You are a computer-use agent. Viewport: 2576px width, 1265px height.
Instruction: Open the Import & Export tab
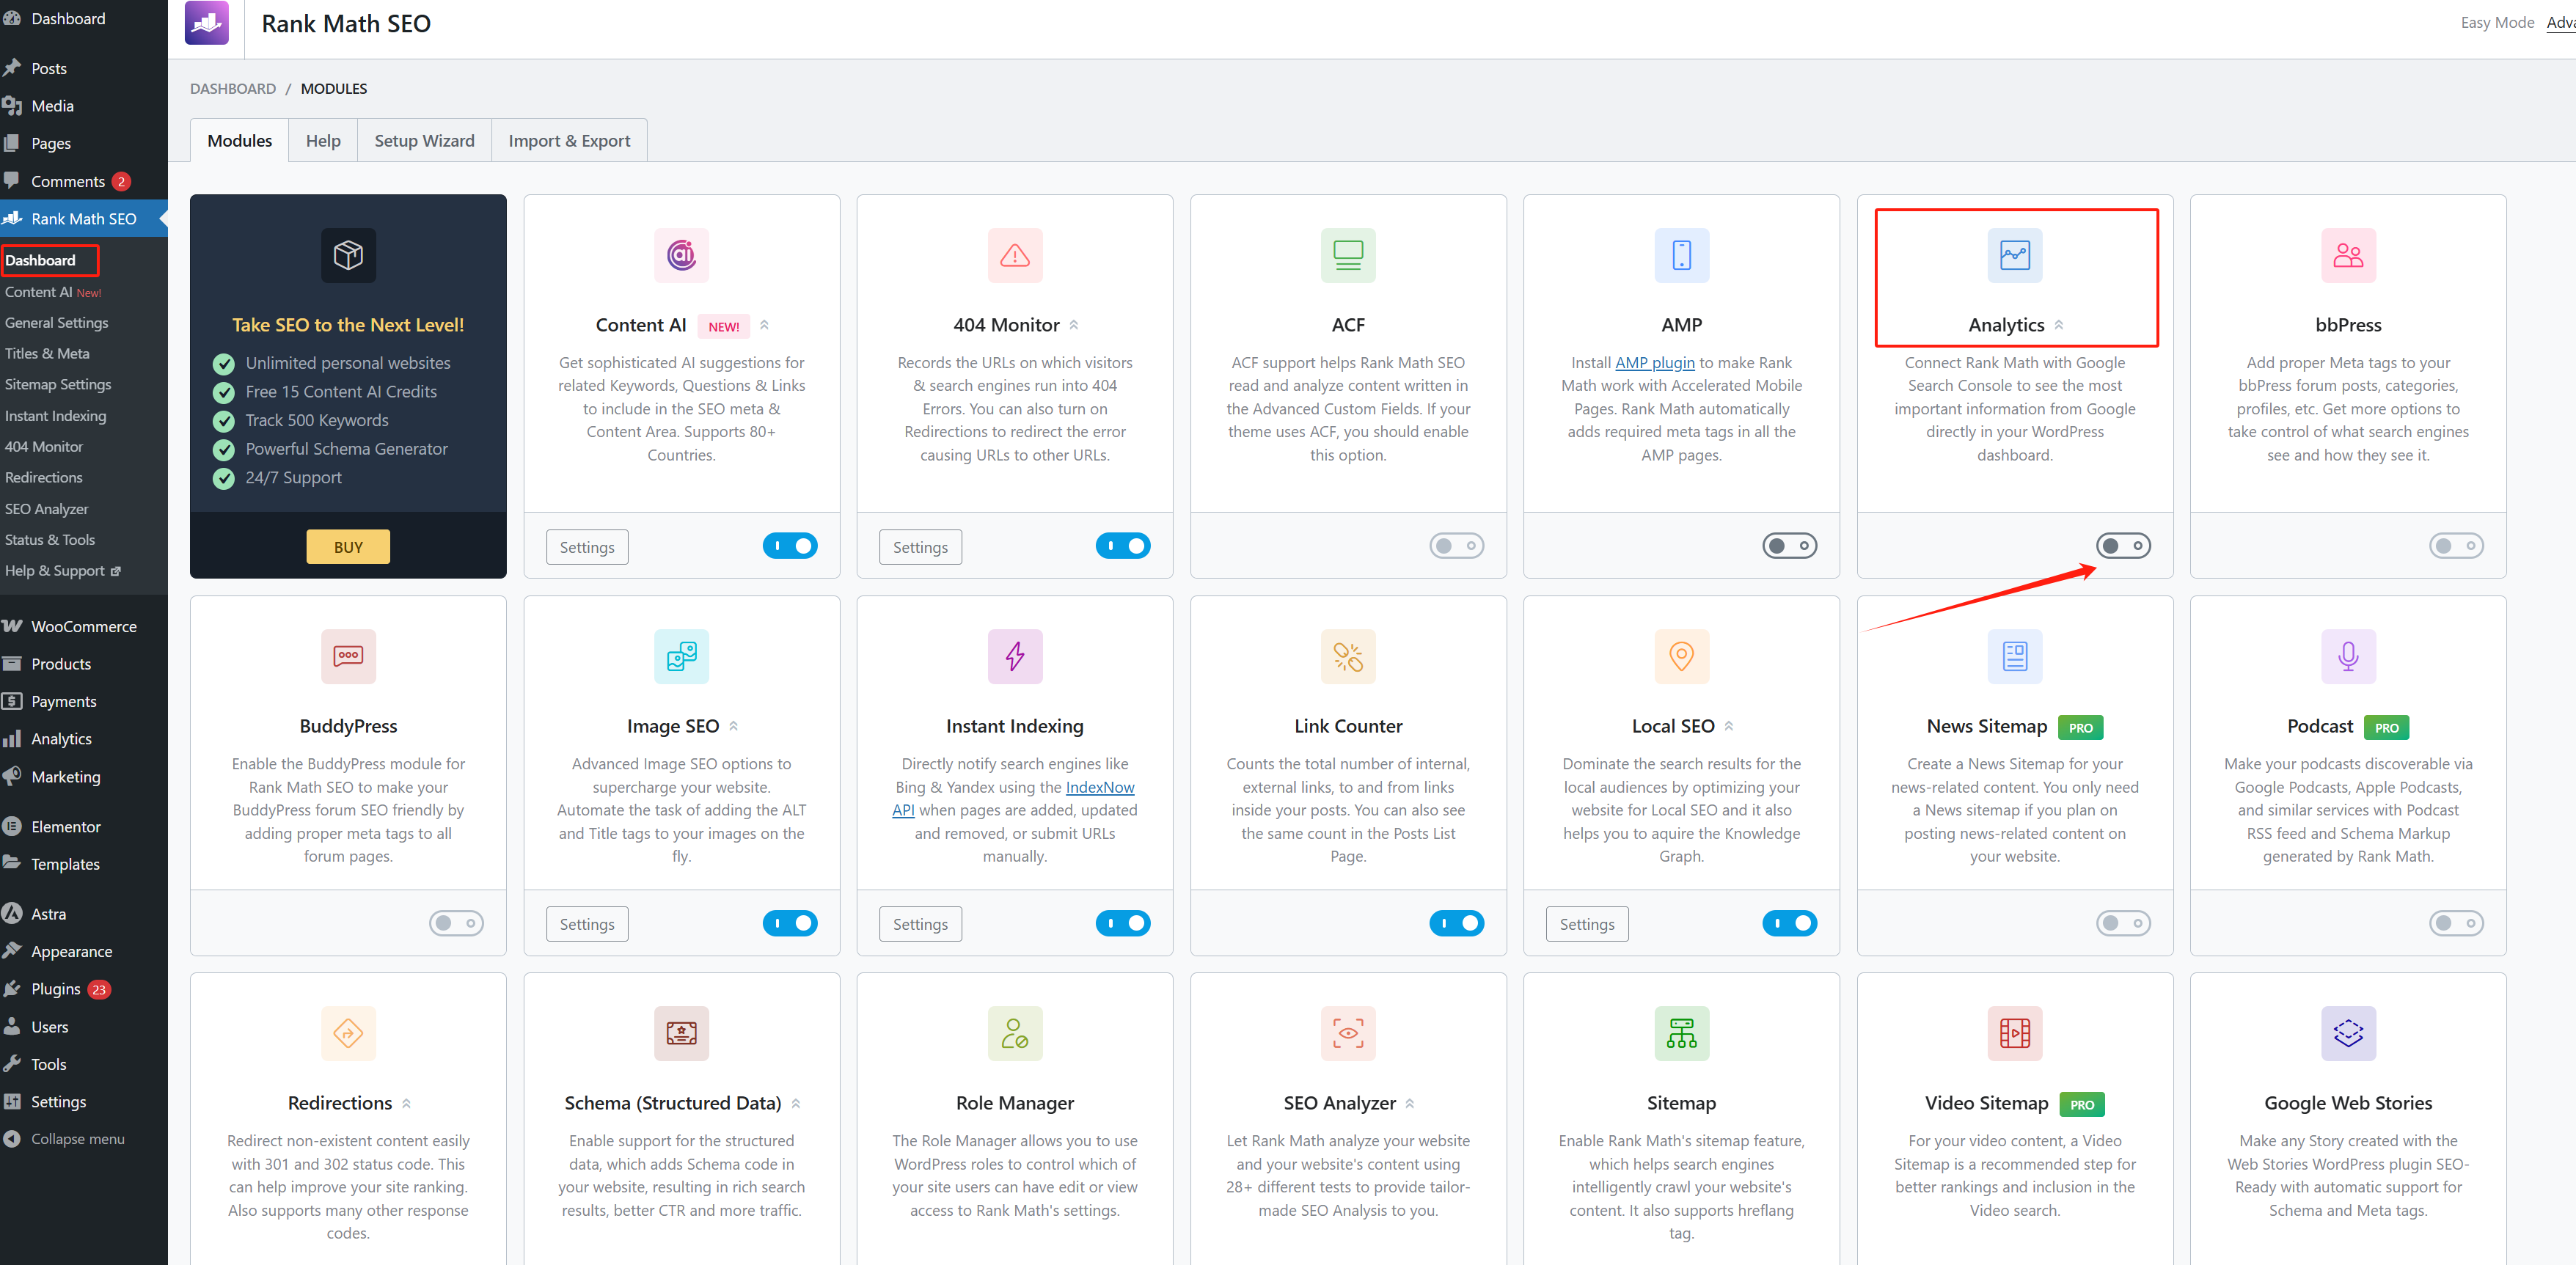[569, 141]
